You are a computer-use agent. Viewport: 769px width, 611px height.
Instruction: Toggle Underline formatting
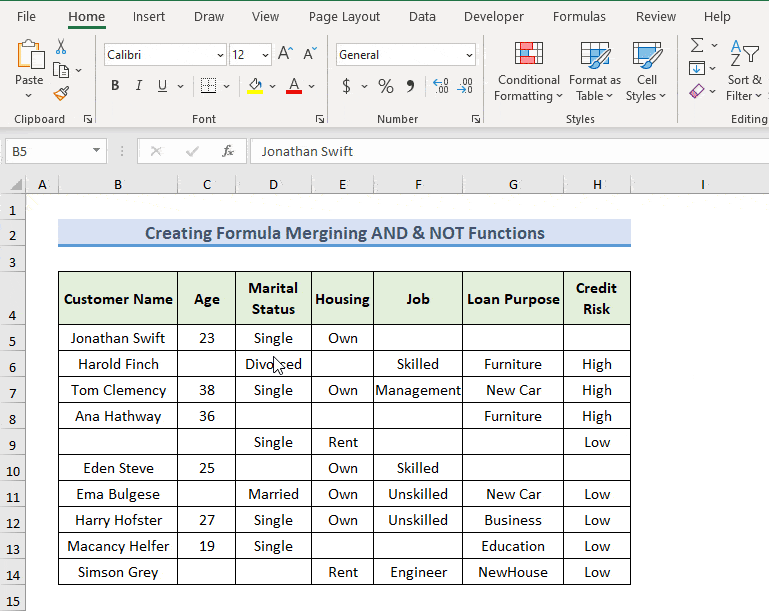point(162,86)
